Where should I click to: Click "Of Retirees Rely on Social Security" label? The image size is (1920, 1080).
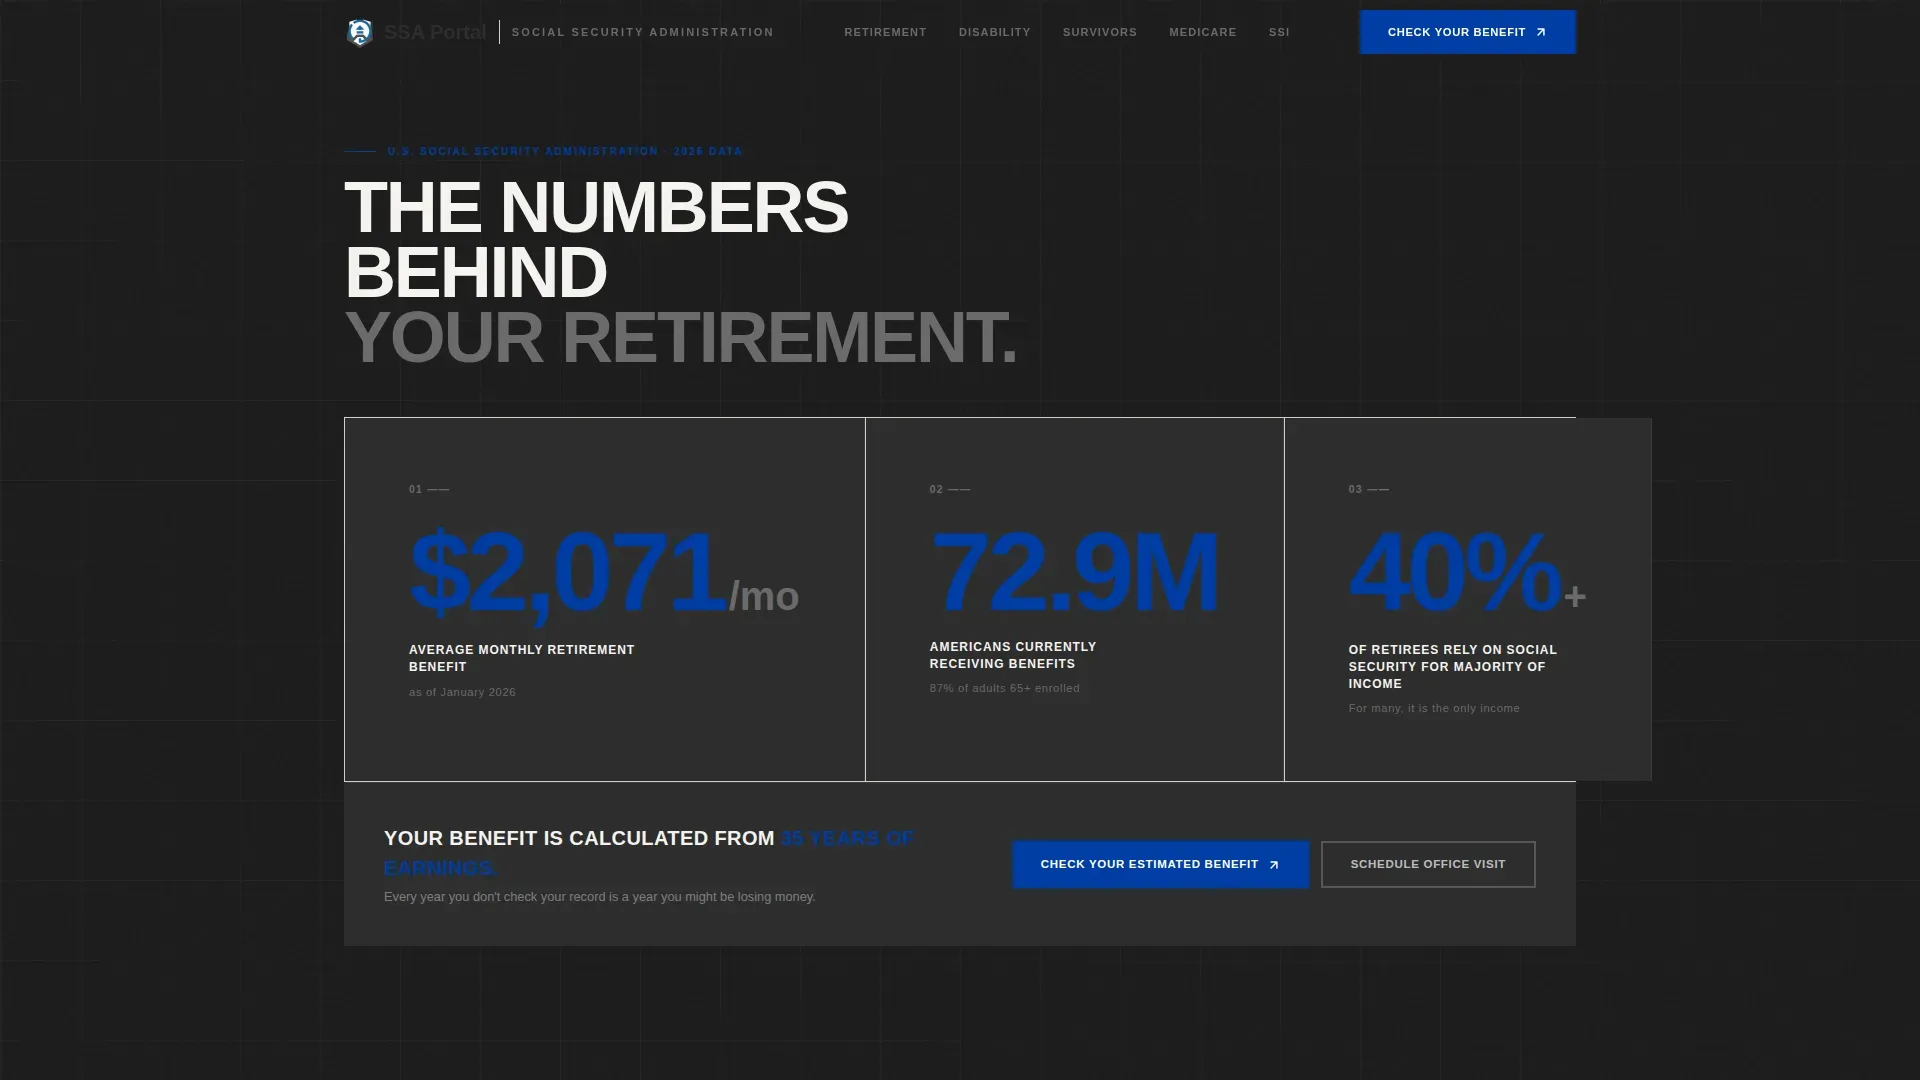click(1452, 667)
